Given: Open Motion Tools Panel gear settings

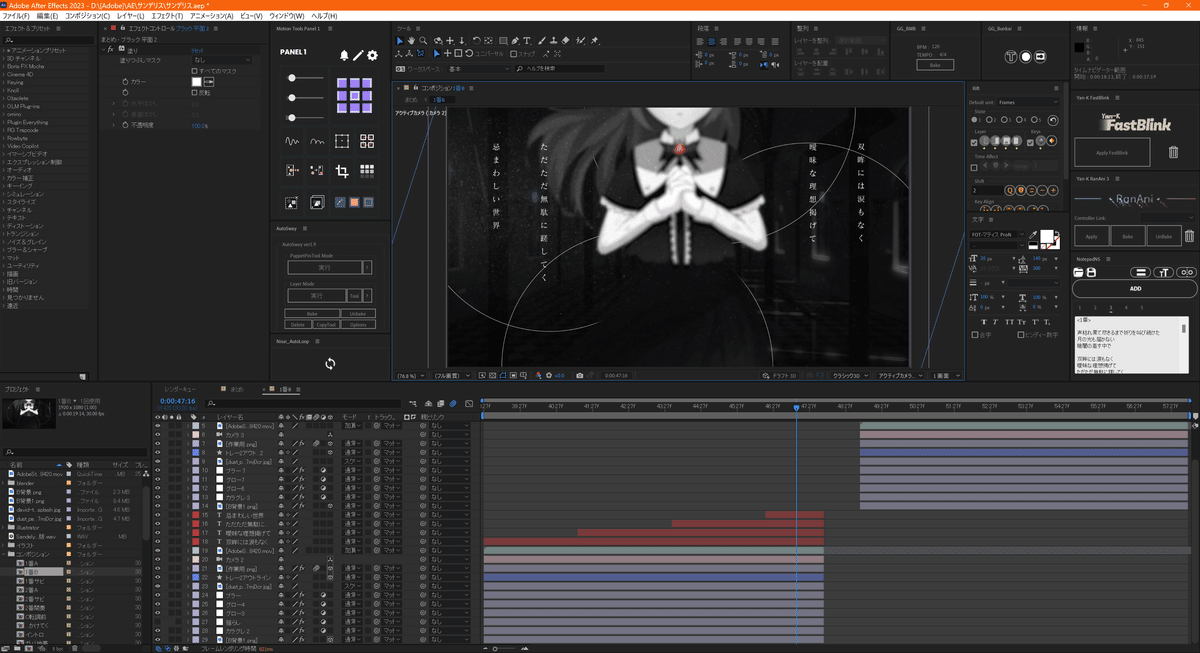Looking at the screenshot, I should pos(373,55).
